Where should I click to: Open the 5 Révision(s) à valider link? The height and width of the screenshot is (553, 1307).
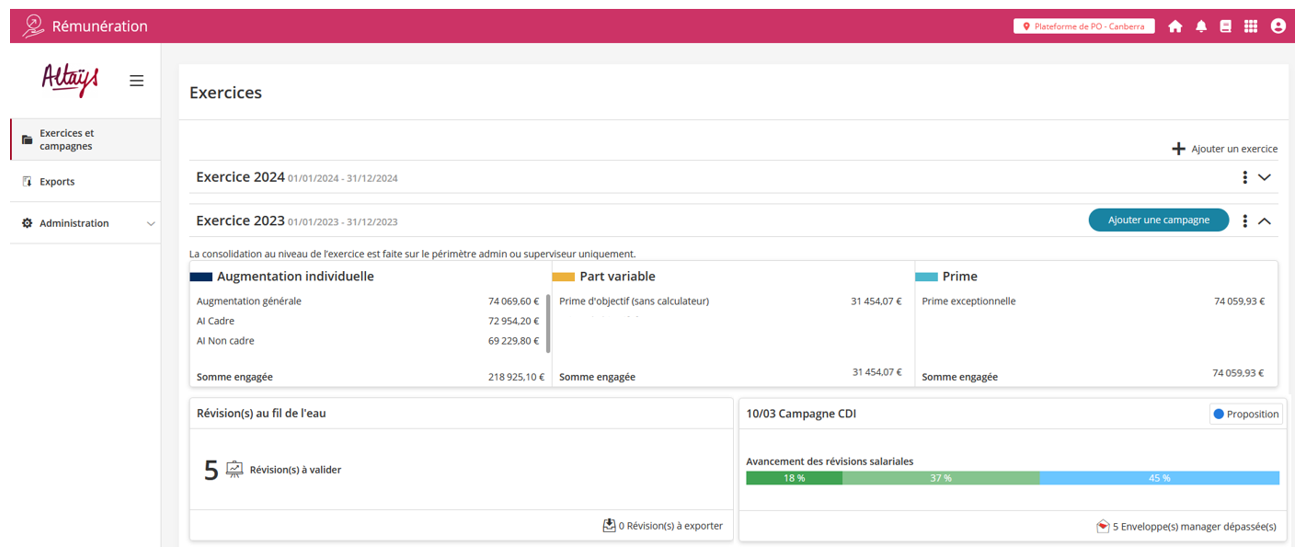click(273, 470)
